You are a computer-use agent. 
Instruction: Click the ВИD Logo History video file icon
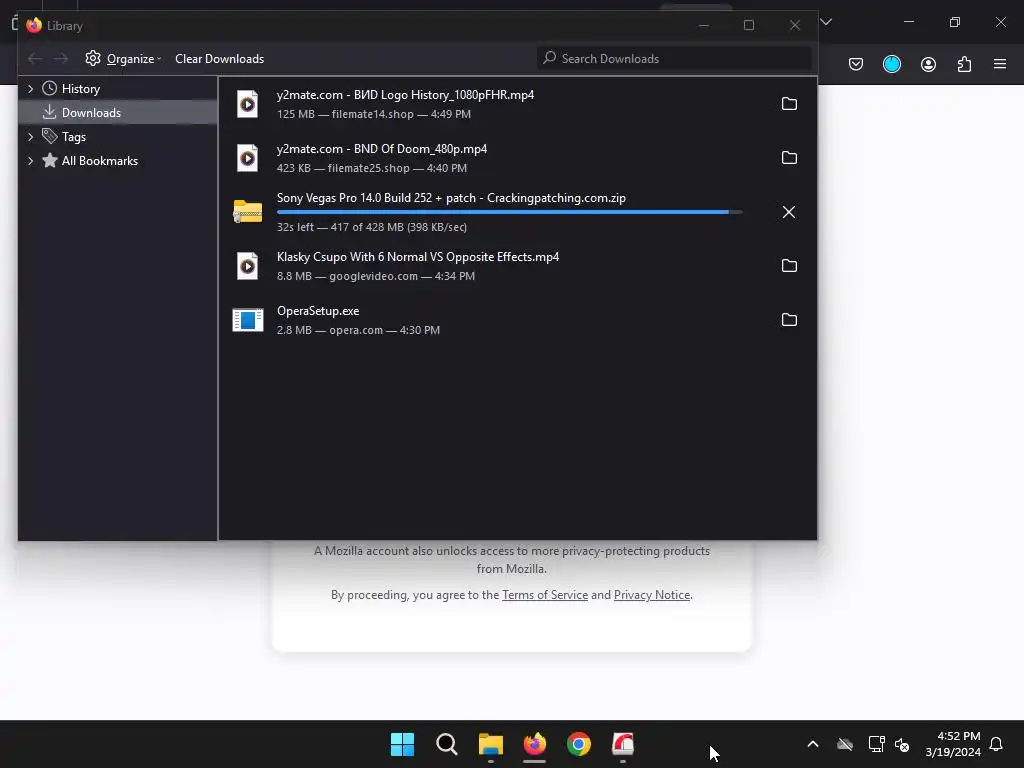click(248, 104)
